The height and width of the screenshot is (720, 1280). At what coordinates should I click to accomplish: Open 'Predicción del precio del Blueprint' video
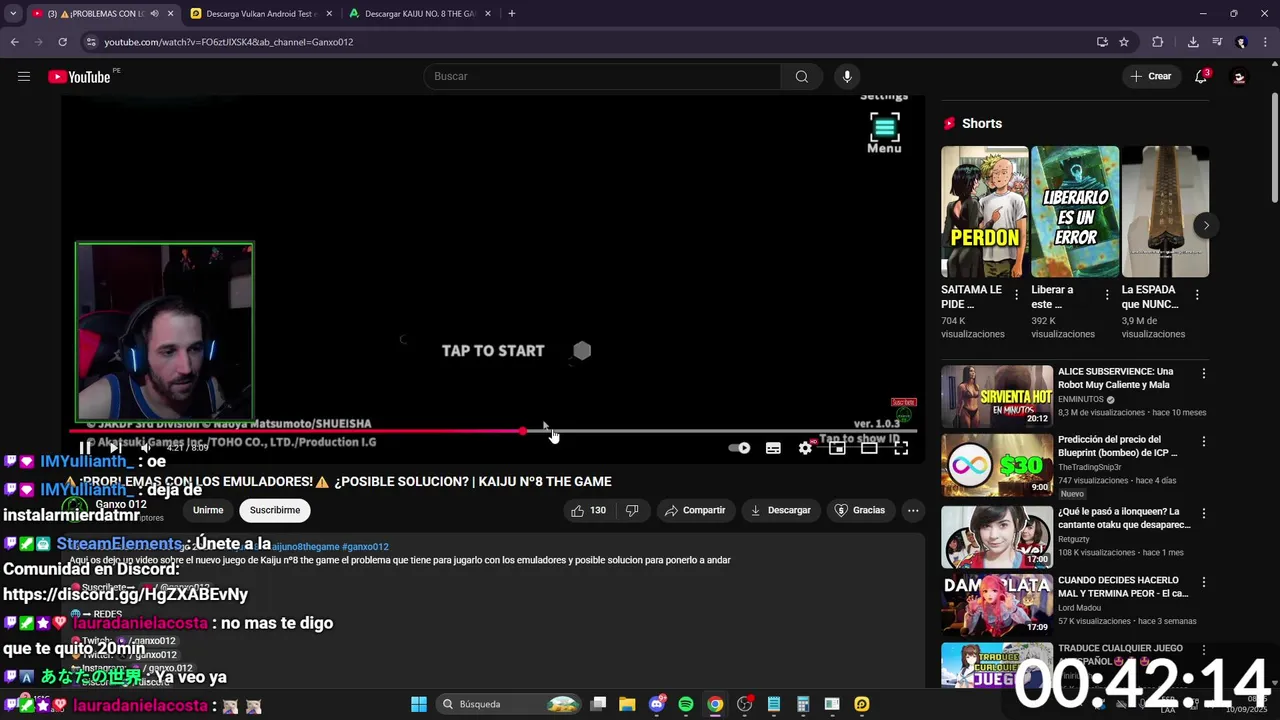1123,446
